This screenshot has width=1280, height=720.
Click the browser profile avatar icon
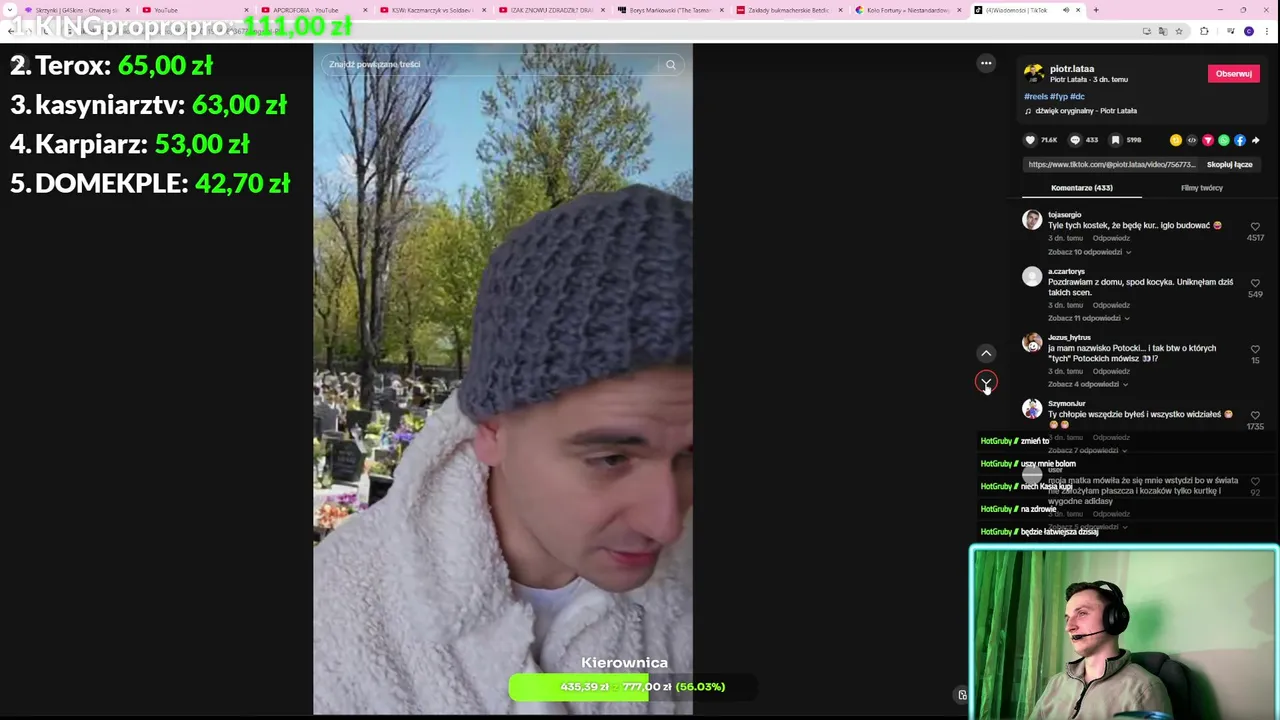tap(1249, 31)
